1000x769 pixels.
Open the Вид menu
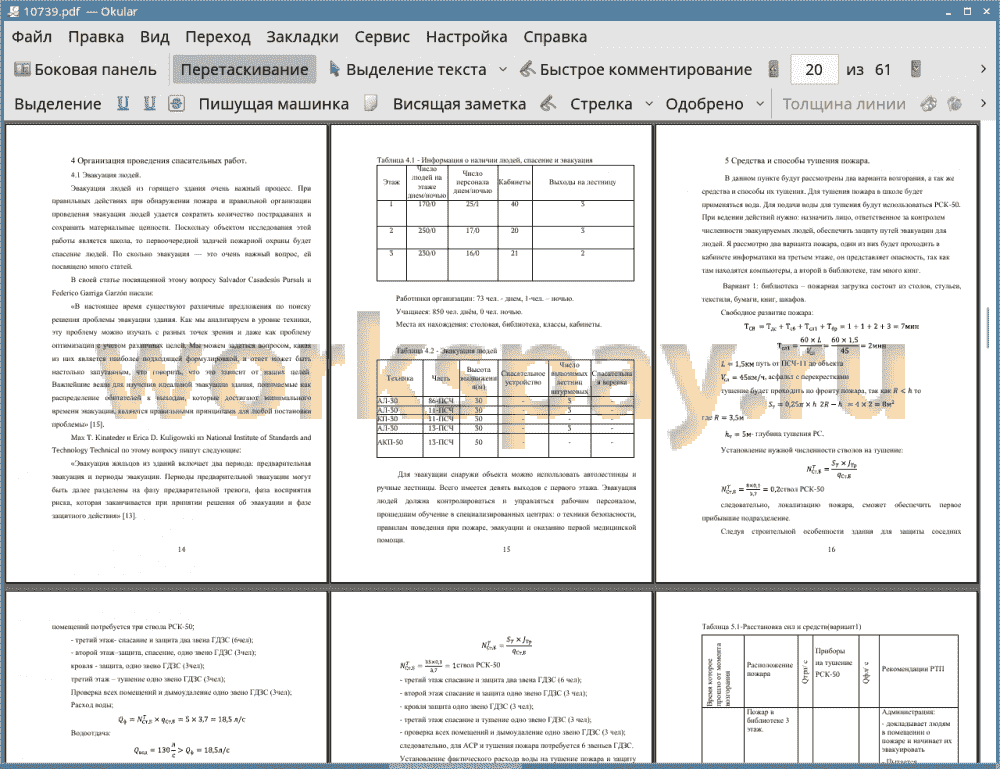tap(154, 37)
